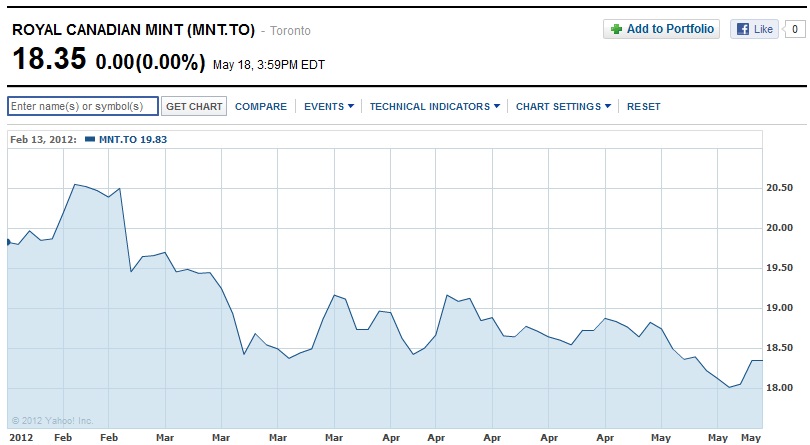Click the Royal Canadian Mint (MNT.TO) title
Image resolution: width=810 pixels, height=445 pixels.
point(133,30)
